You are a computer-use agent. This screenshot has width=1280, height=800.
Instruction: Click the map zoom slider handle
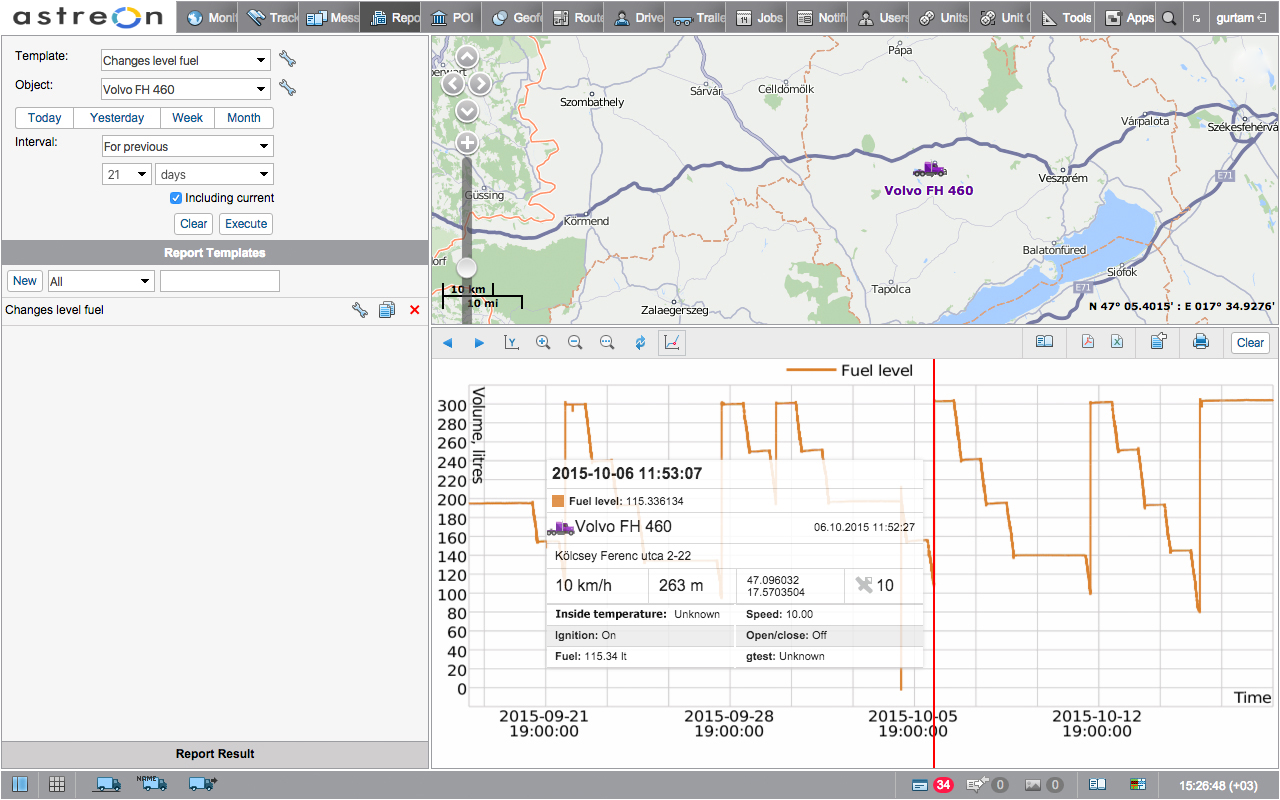(x=467, y=268)
